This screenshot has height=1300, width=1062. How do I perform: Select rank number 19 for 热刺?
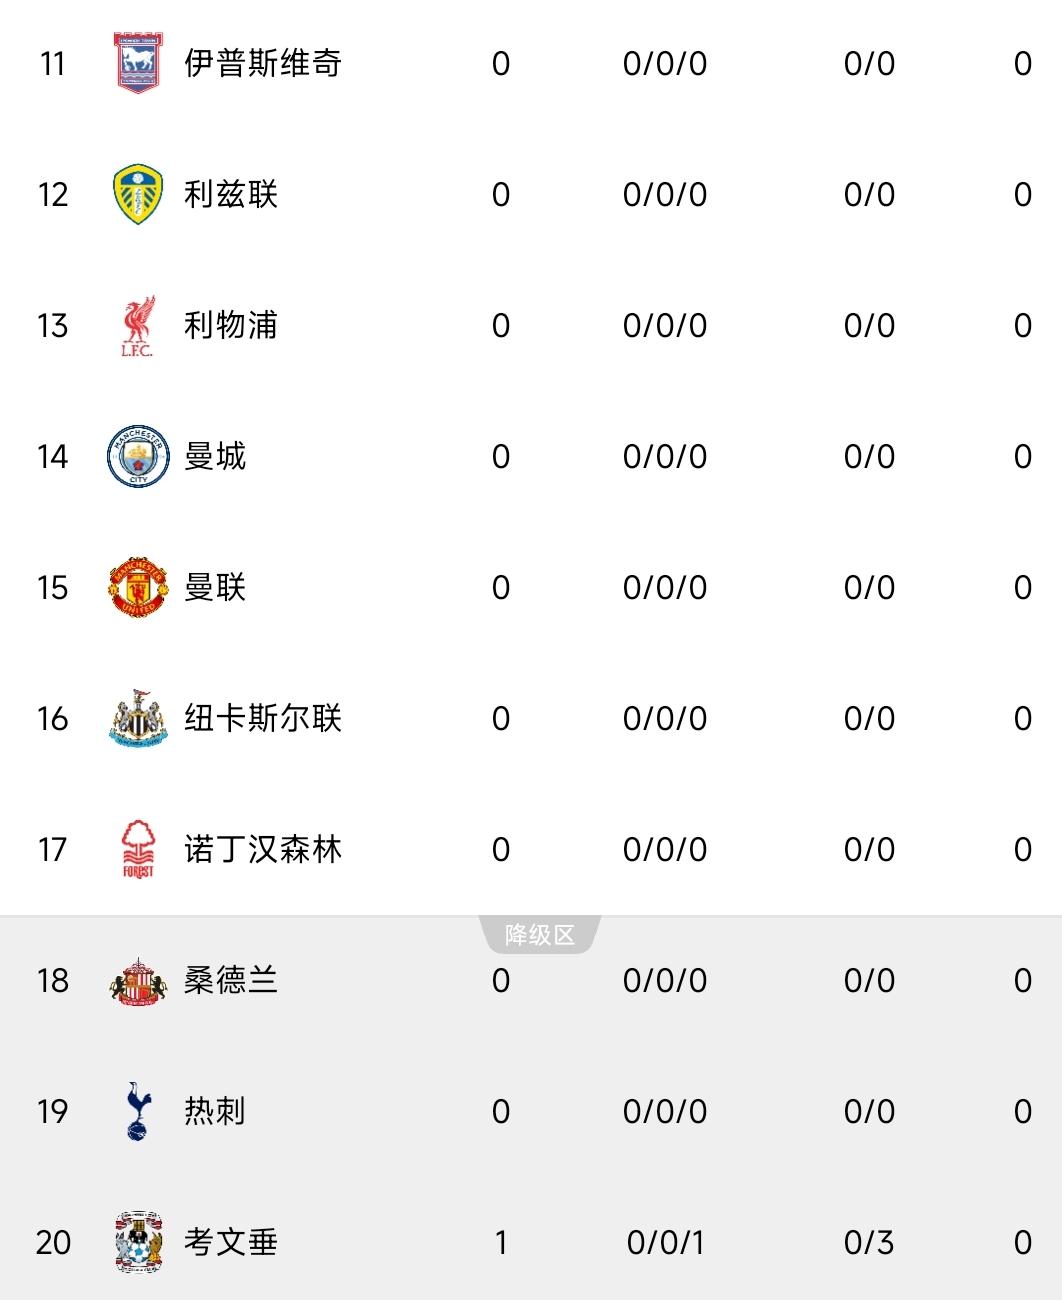[x=53, y=1111]
